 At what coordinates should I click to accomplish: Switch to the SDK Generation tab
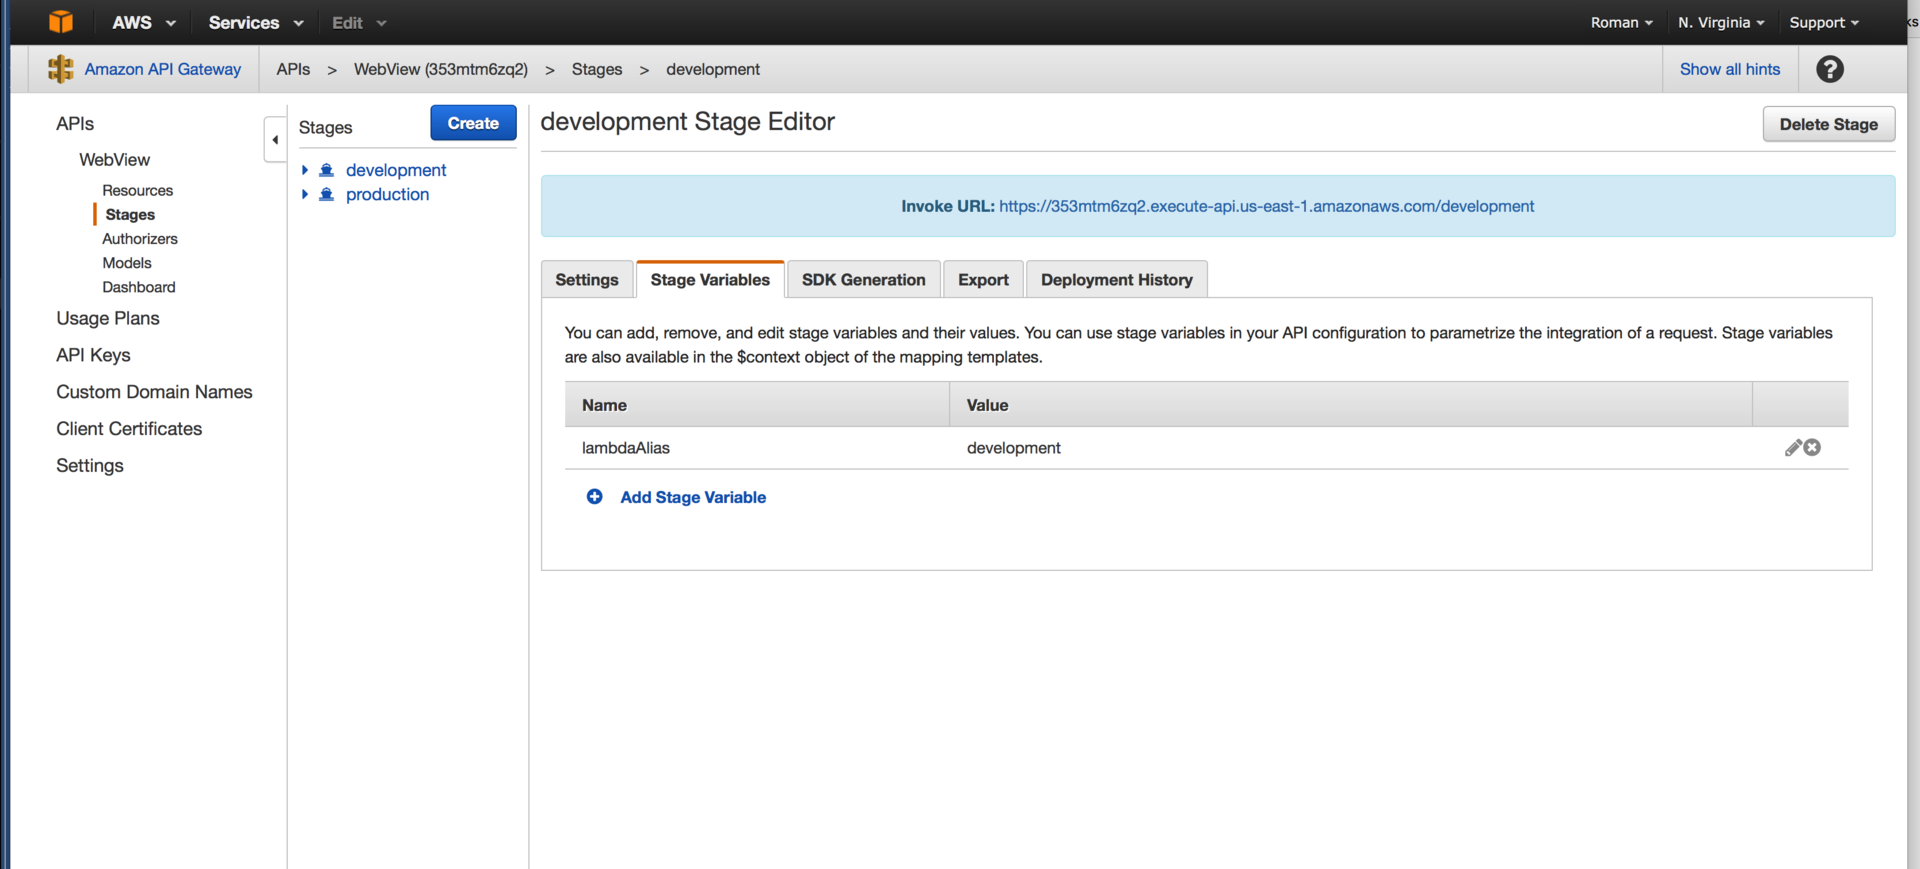864,280
